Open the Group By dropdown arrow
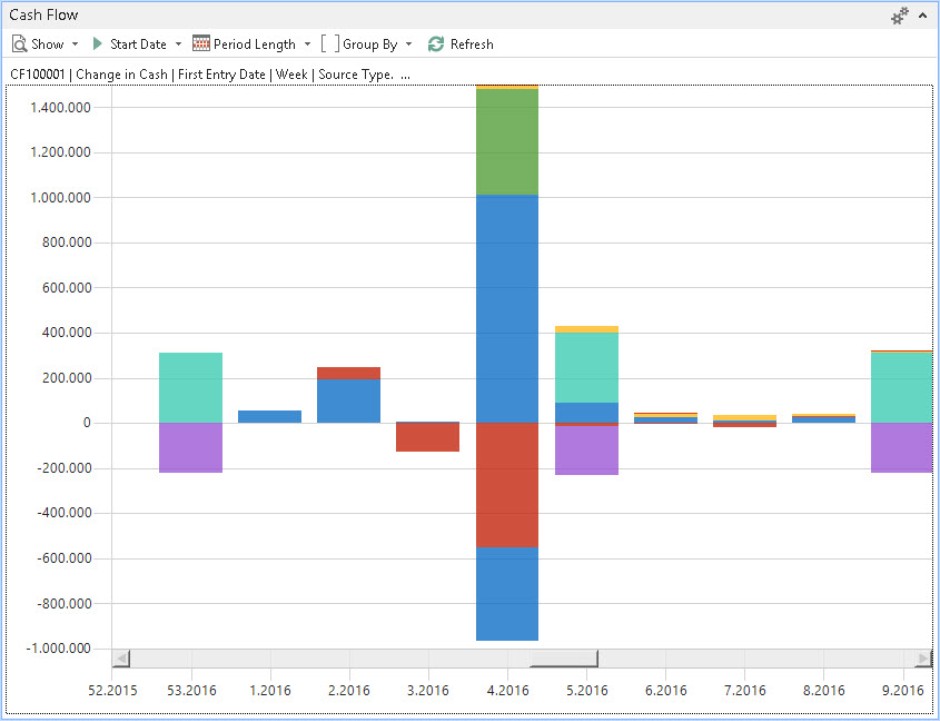The image size is (940, 721). (x=408, y=44)
